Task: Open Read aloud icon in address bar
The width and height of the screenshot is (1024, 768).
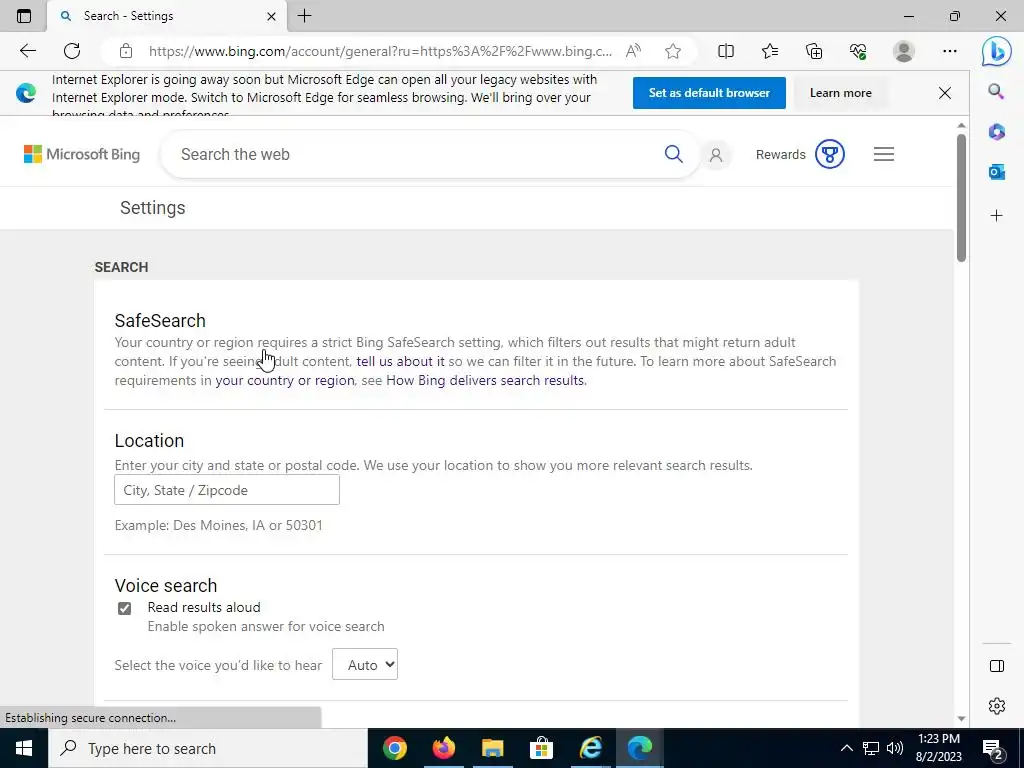Action: point(633,51)
